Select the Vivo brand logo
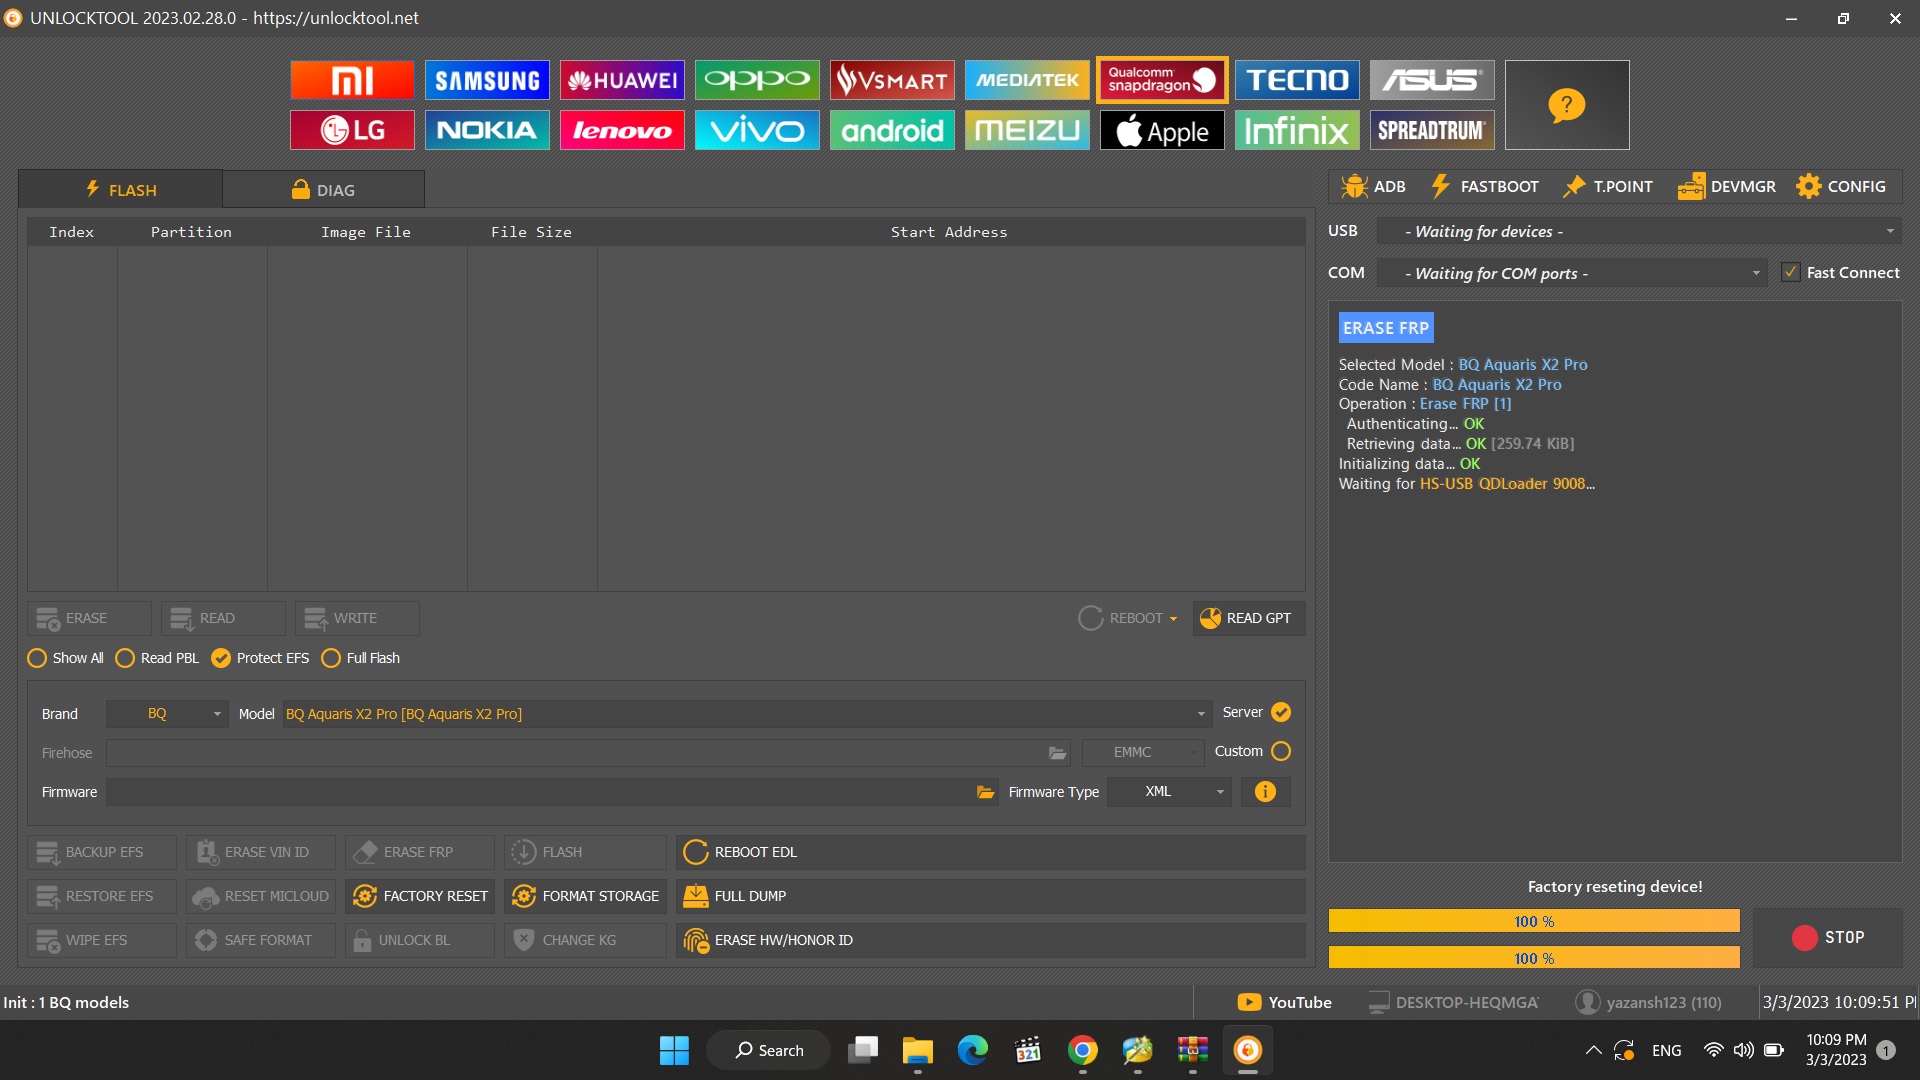 [x=757, y=130]
